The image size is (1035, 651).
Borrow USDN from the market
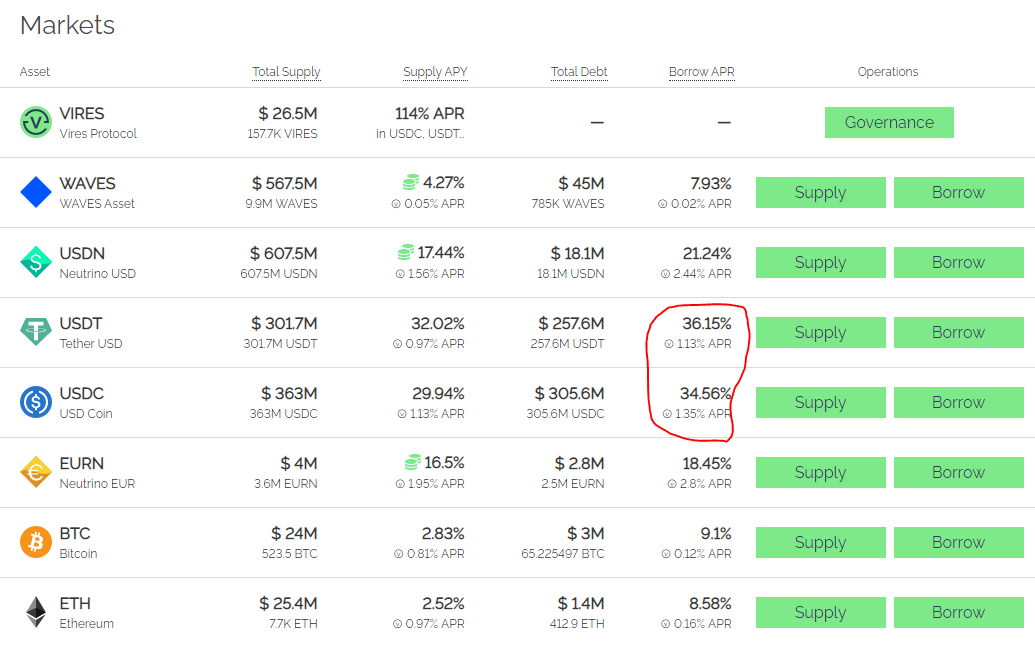pyautogui.click(x=958, y=262)
